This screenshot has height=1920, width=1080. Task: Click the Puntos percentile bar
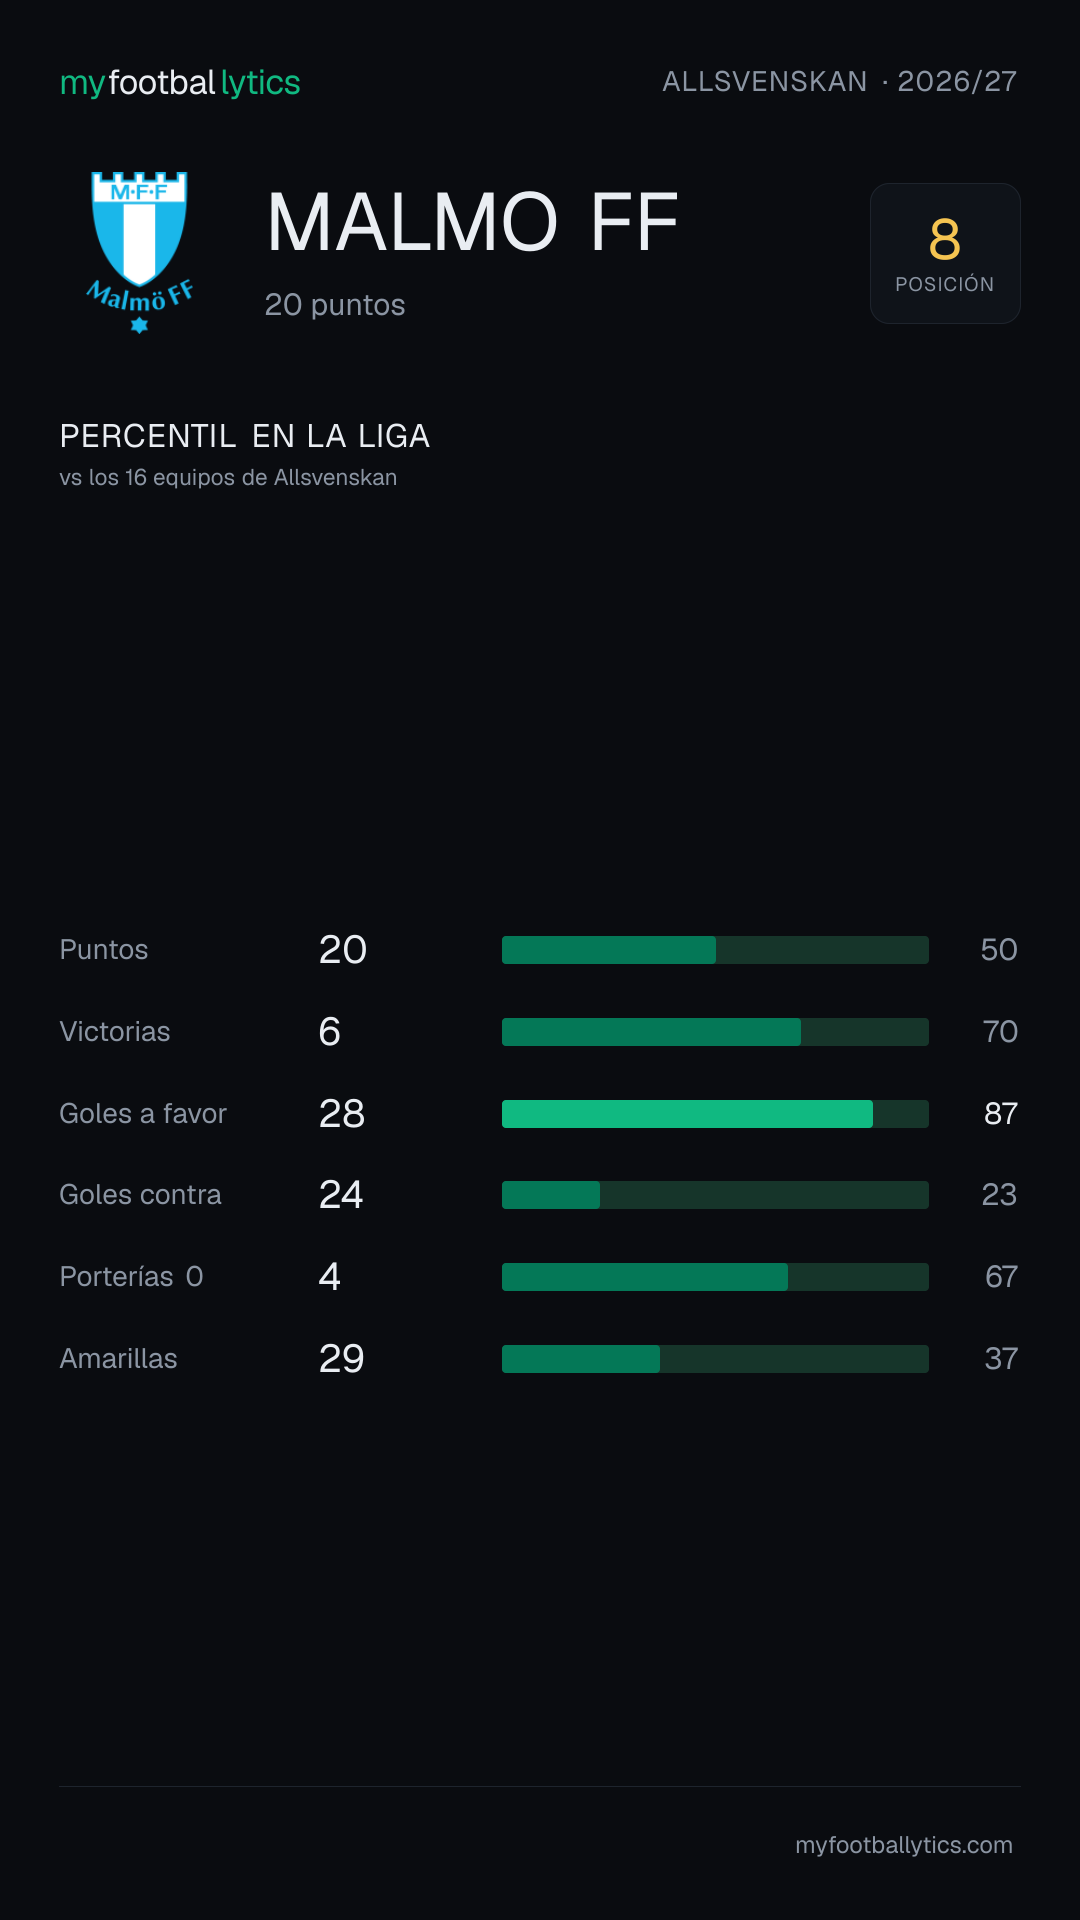pos(715,950)
